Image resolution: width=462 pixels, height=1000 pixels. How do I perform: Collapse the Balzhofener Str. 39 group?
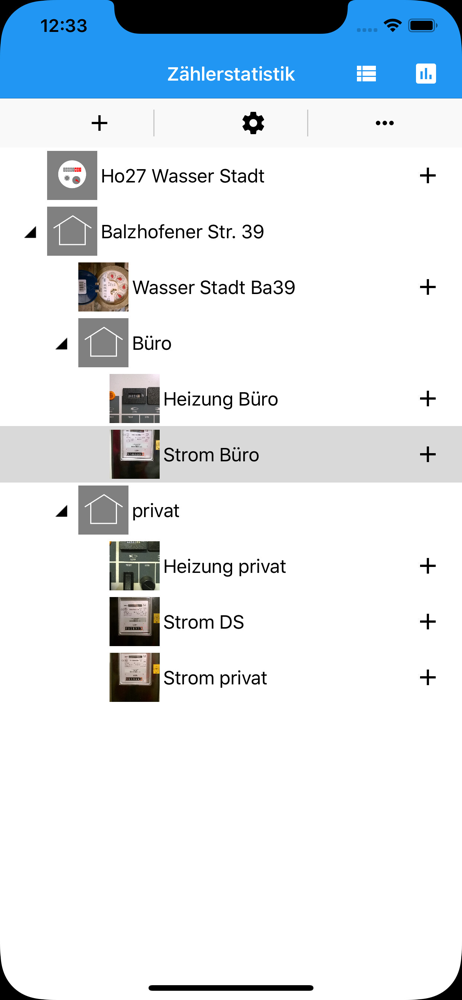pyautogui.click(x=30, y=233)
